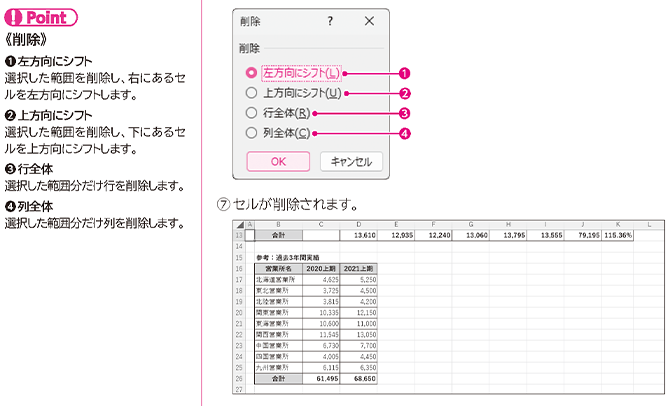
Task: Select the 左方向にシフト radio button
Action: tap(251, 73)
